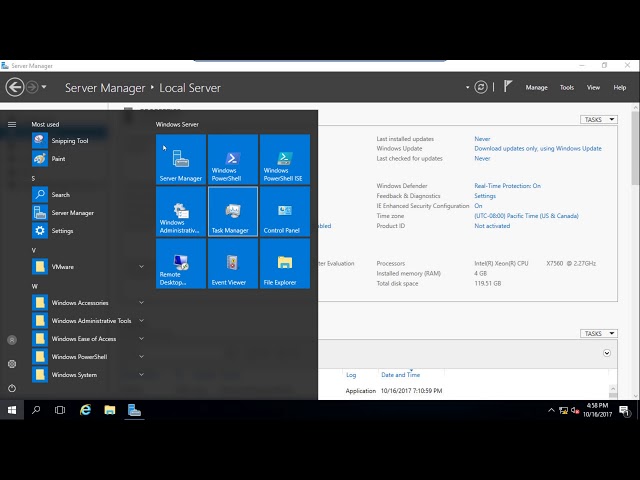Click the volume icon in system tray

click(x=575, y=411)
